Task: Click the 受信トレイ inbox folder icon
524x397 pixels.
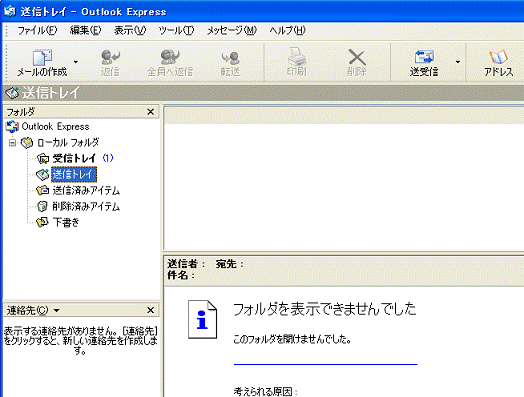Action: [43, 158]
